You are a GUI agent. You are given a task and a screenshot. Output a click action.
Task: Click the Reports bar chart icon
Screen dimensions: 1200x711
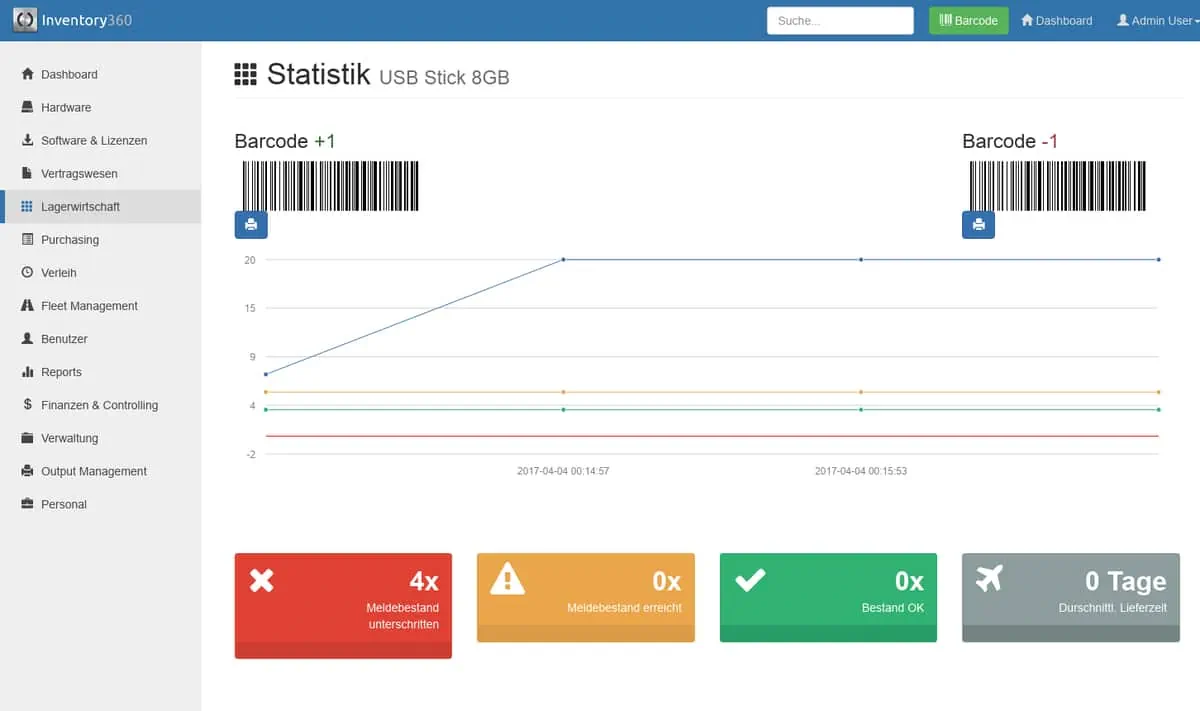pyautogui.click(x=27, y=372)
